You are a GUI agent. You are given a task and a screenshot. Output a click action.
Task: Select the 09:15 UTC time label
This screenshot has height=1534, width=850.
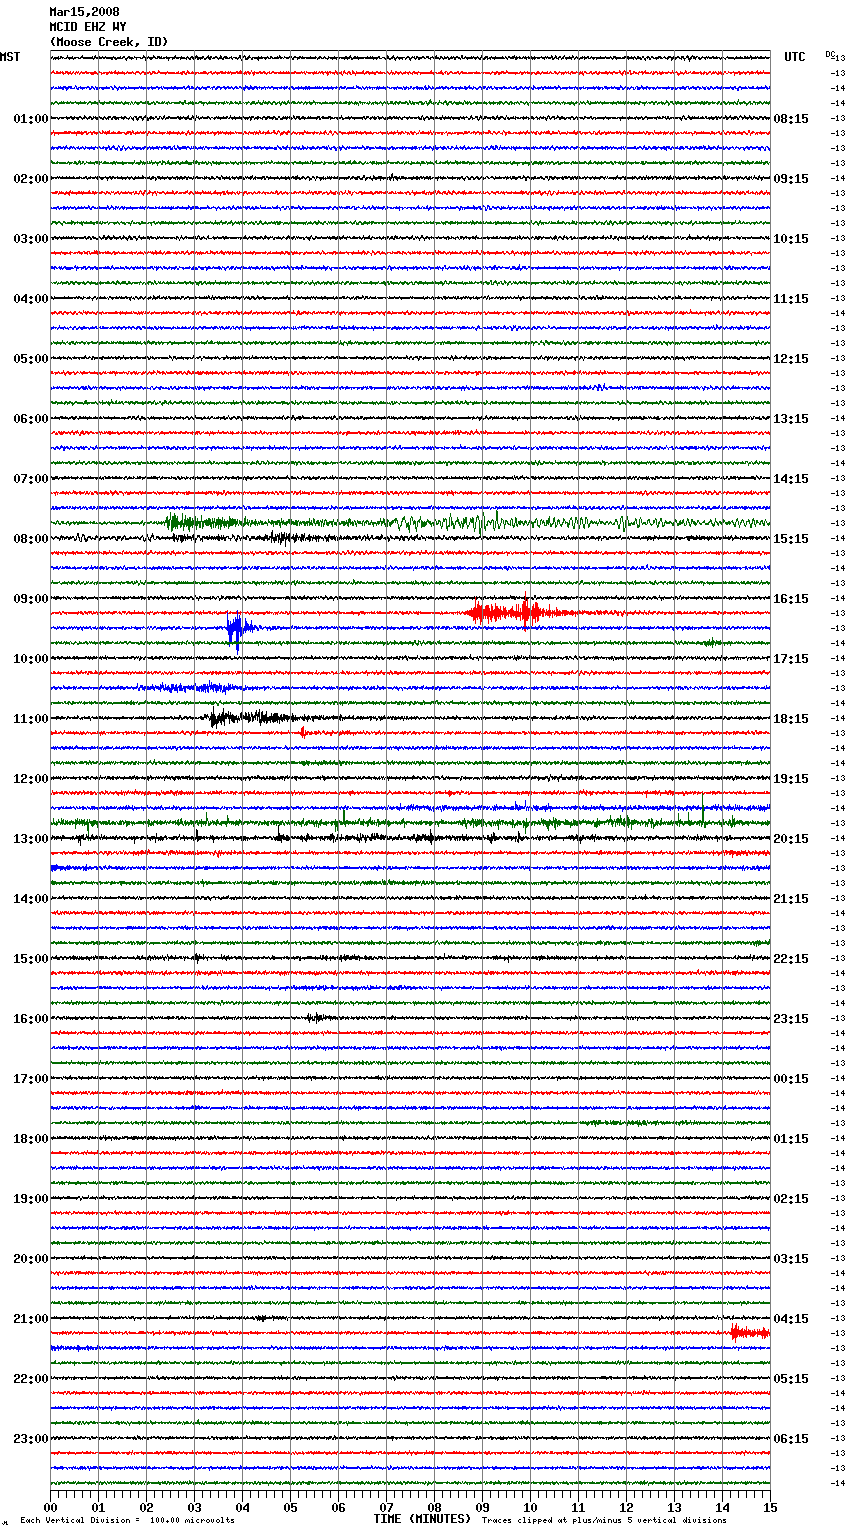[791, 179]
